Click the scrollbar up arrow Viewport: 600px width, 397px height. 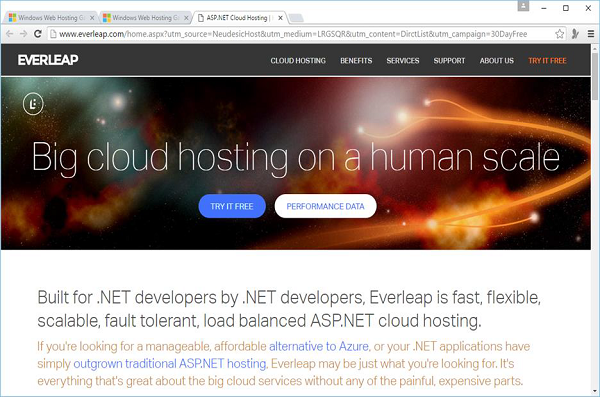pos(595,48)
